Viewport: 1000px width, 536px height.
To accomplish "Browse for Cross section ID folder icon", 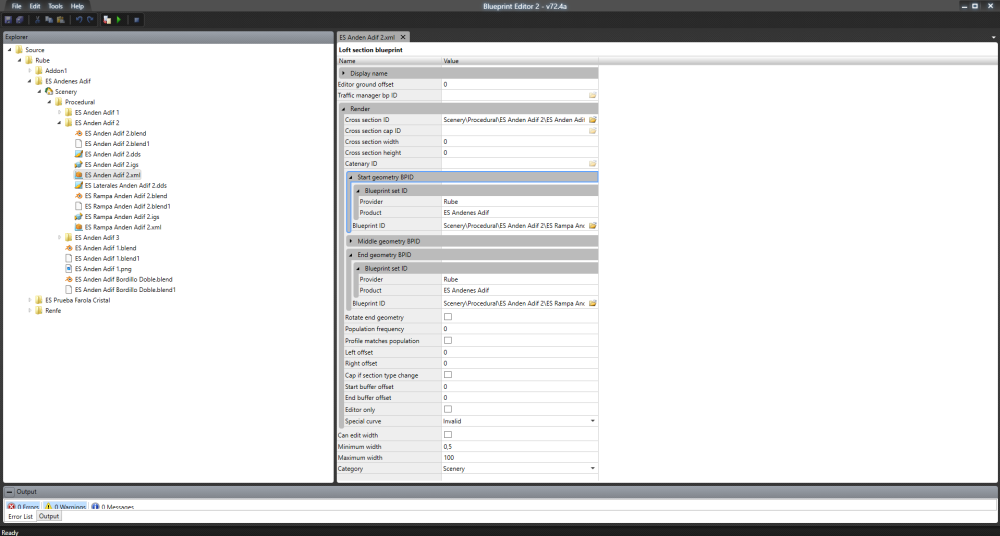I will click(592, 119).
